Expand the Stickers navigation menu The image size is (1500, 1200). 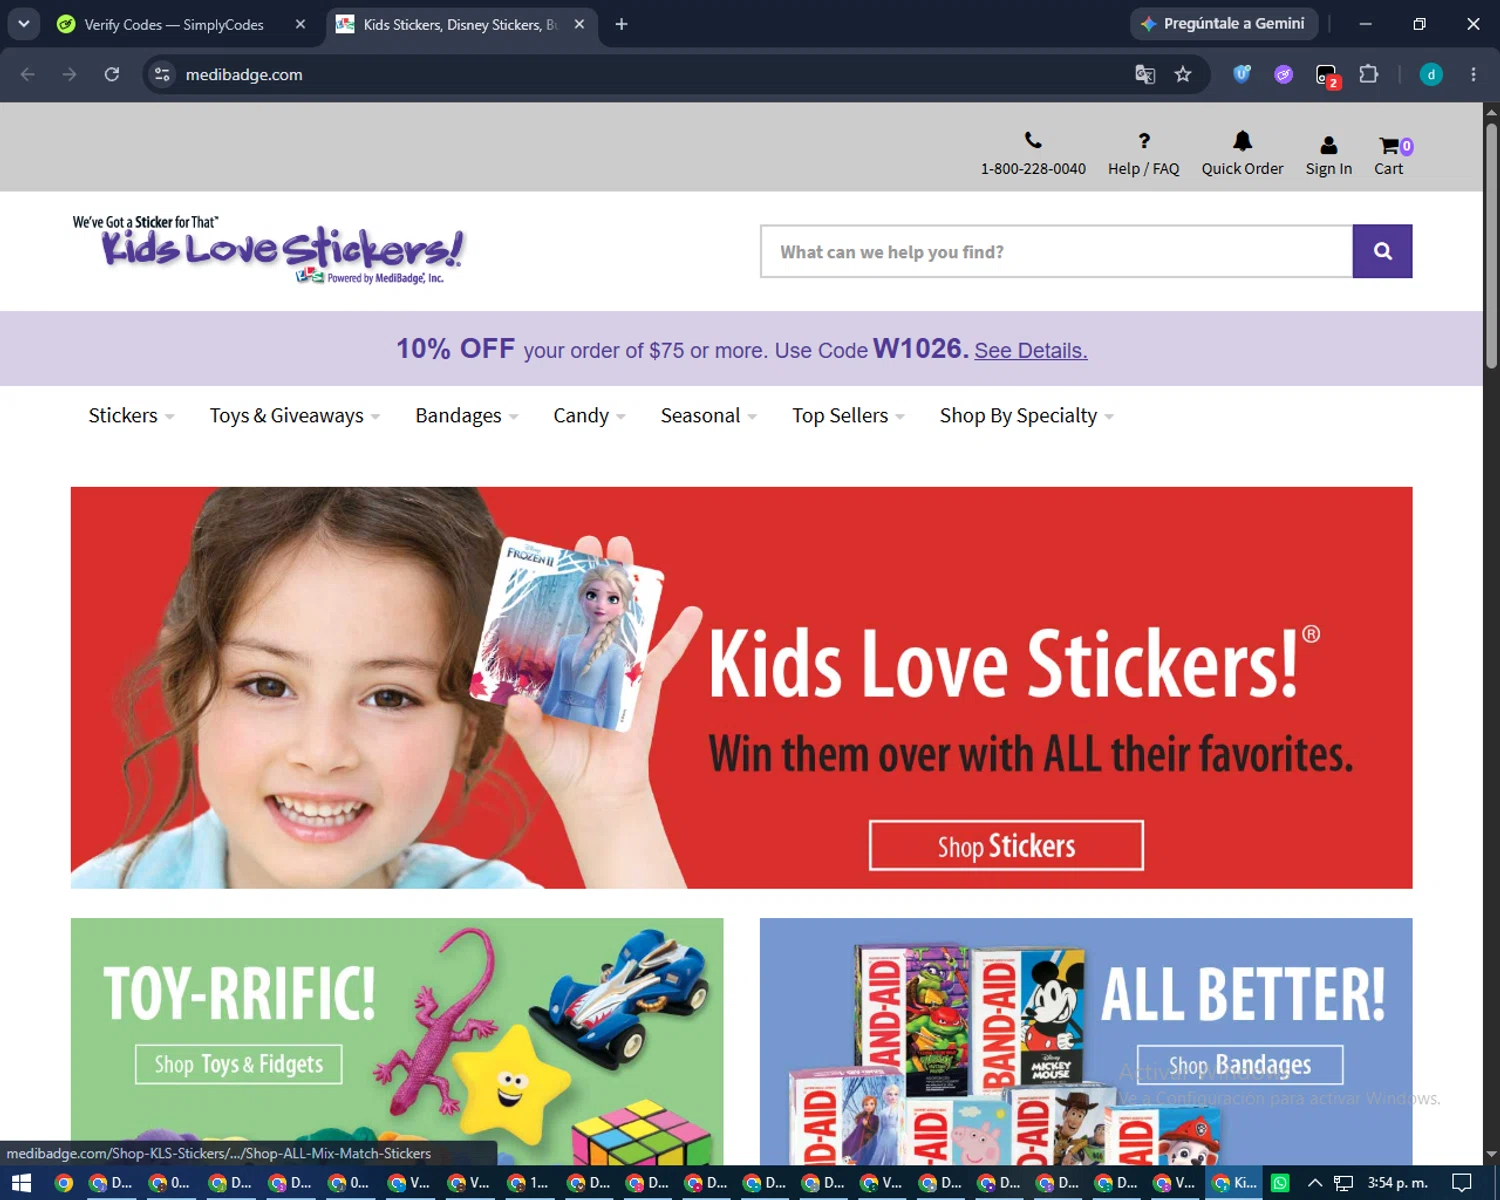point(131,415)
